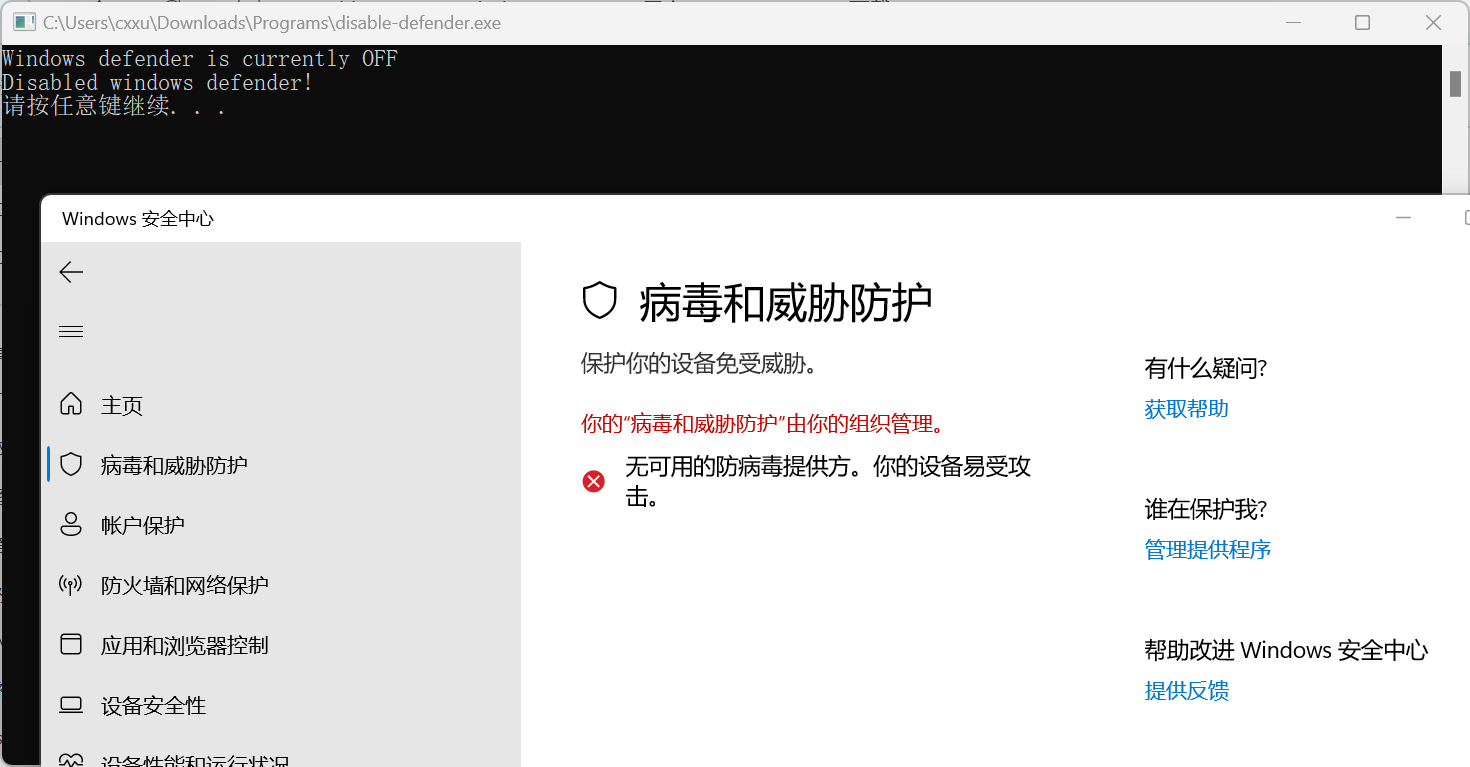Click the disable-defender.exe path in title bar
This screenshot has width=1470, height=767.
[x=272, y=22]
